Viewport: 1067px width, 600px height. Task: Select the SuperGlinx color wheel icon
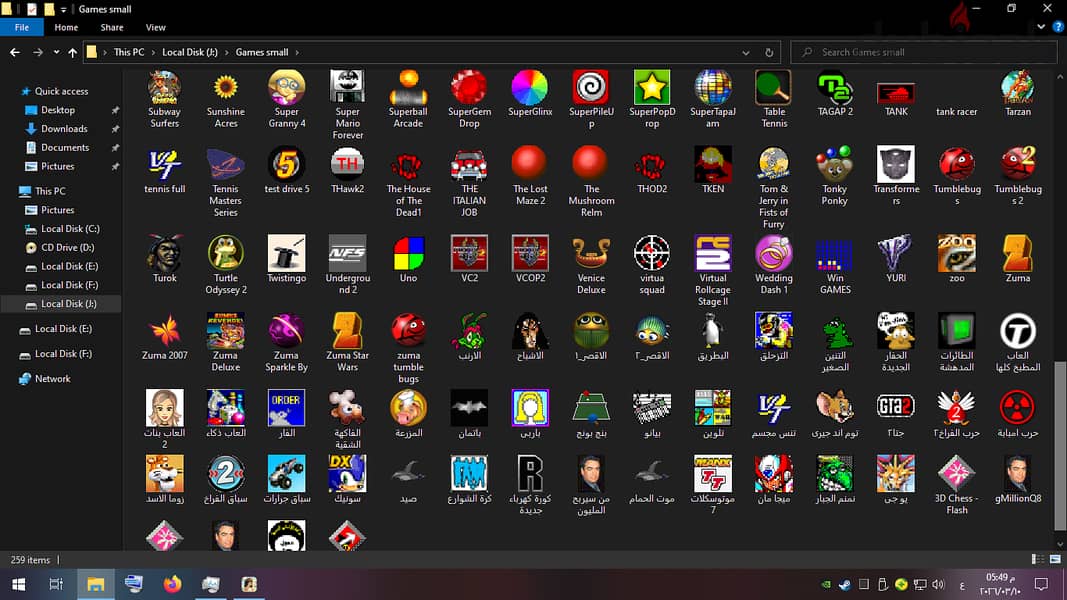pos(529,87)
